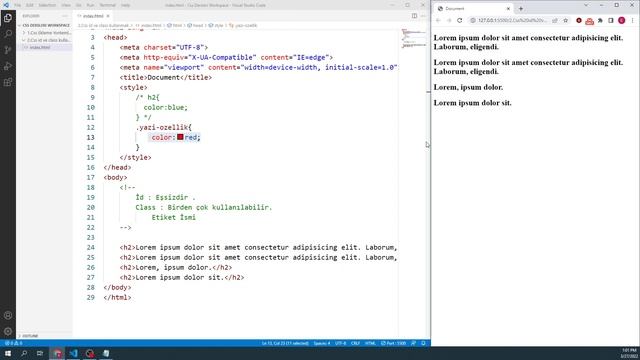Click the Split Editor icon
The height and width of the screenshot is (360, 640).
414,16
